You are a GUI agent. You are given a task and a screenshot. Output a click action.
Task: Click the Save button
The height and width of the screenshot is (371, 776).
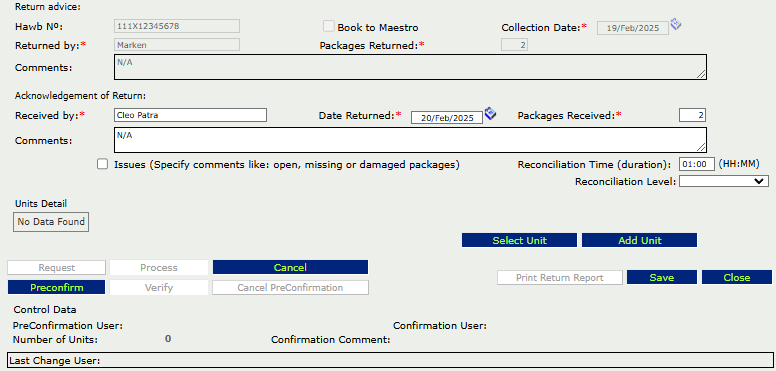(662, 278)
